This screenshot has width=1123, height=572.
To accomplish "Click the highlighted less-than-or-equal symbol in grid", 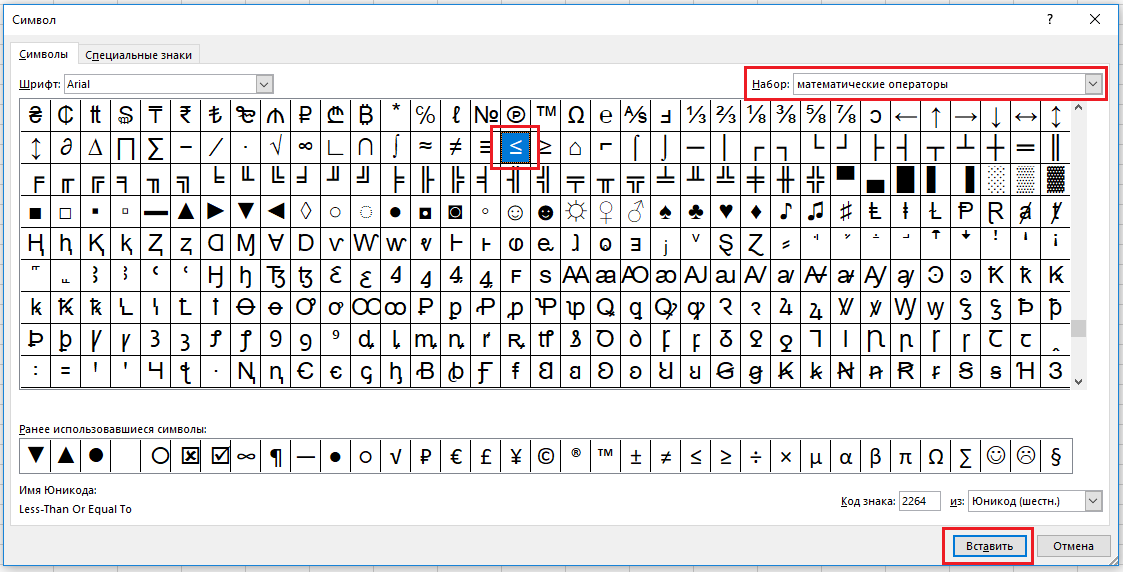I will pyautogui.click(x=516, y=148).
